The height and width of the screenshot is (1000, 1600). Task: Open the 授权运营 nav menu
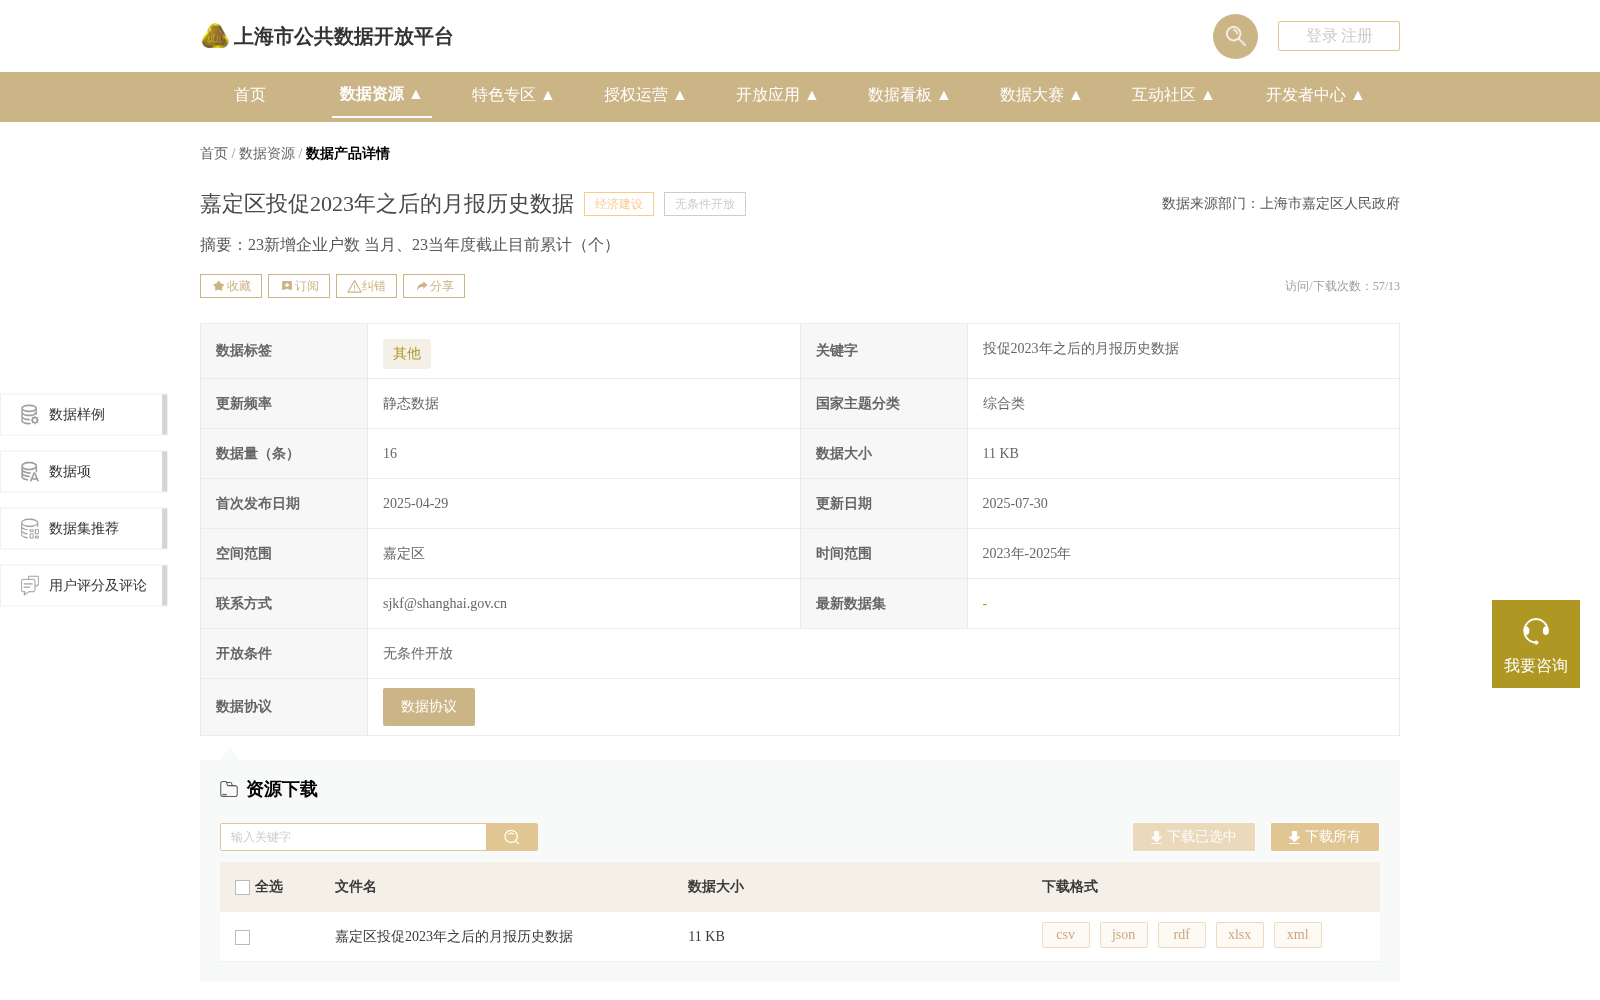tap(645, 95)
